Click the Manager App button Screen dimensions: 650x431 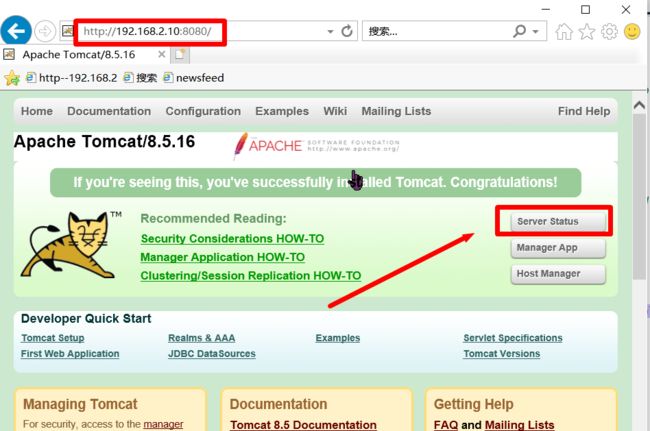click(x=558, y=248)
